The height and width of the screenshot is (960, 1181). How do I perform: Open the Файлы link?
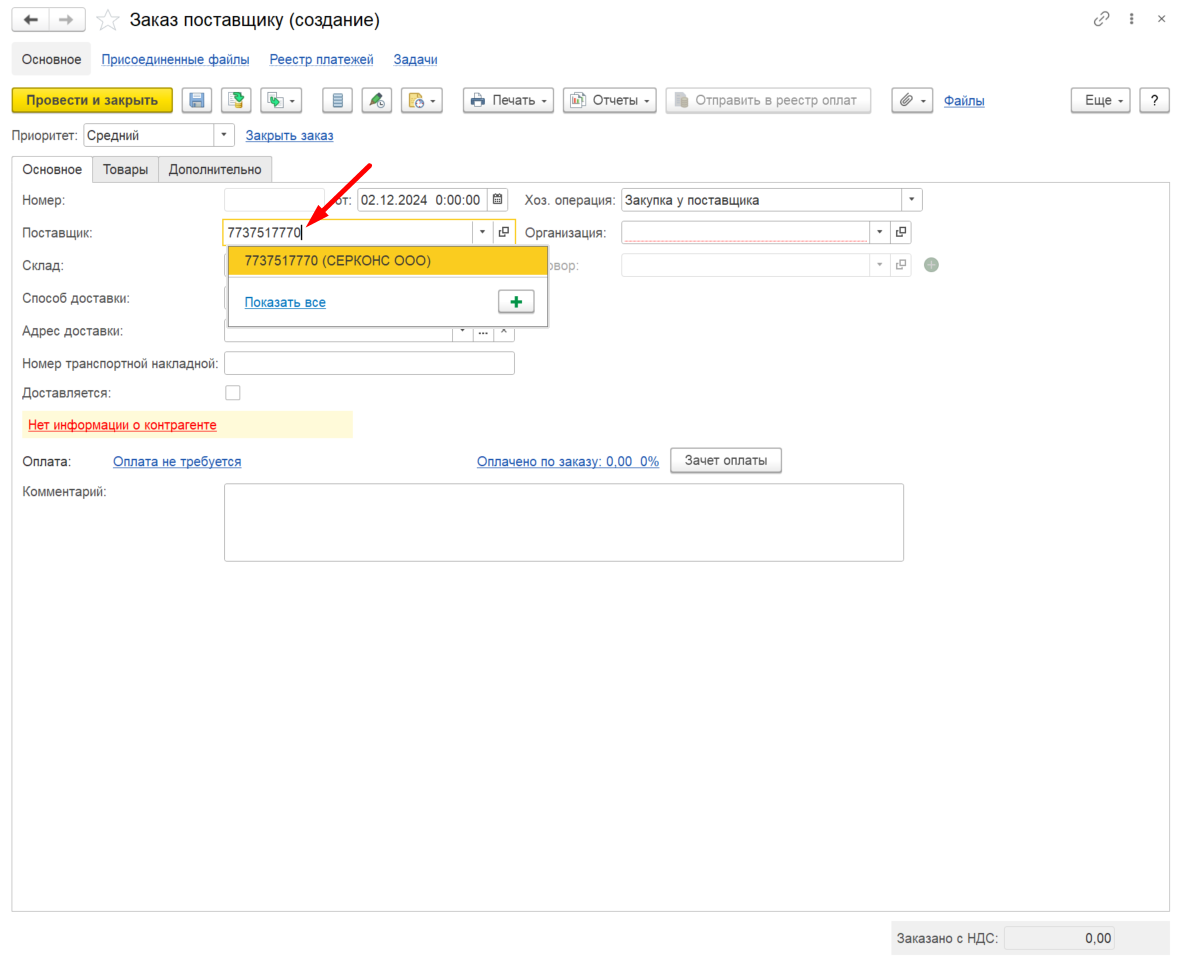point(964,101)
